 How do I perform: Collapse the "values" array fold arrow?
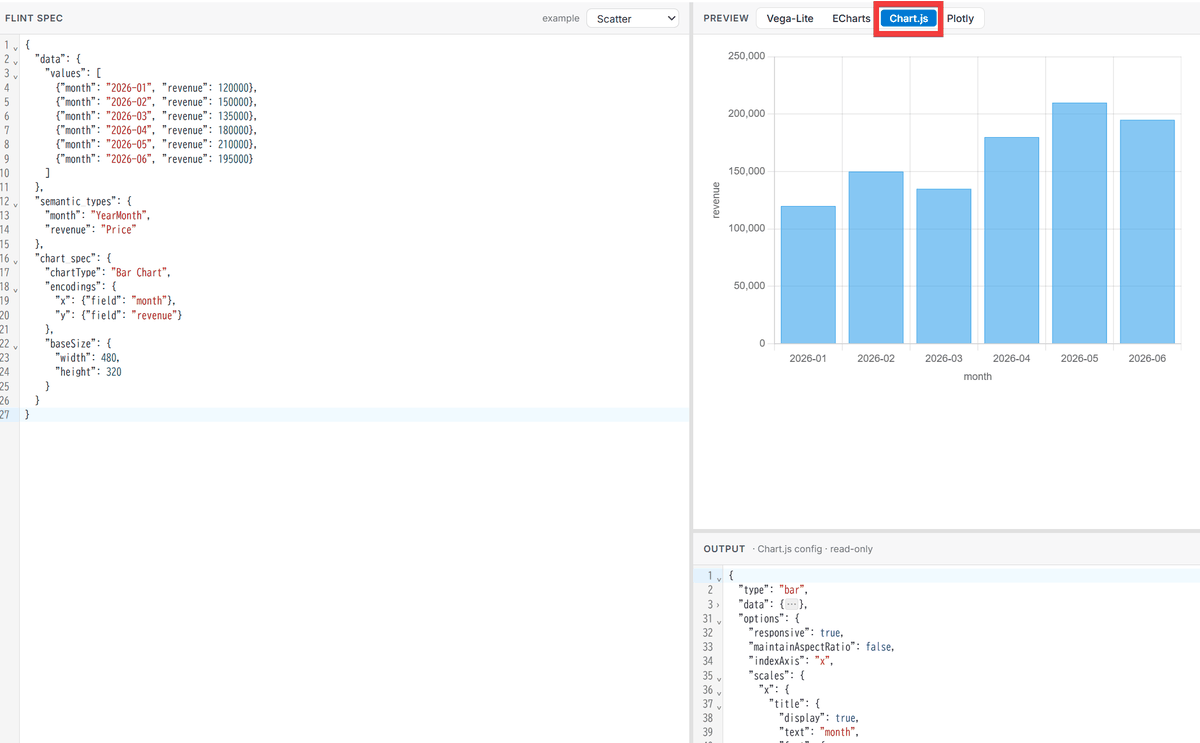click(16, 75)
